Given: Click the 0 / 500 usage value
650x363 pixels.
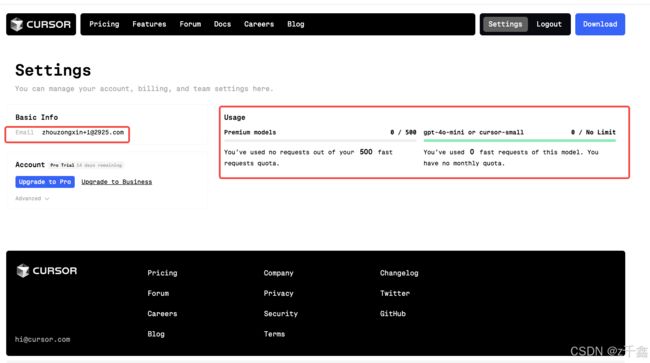Looking at the screenshot, I should 403,132.
